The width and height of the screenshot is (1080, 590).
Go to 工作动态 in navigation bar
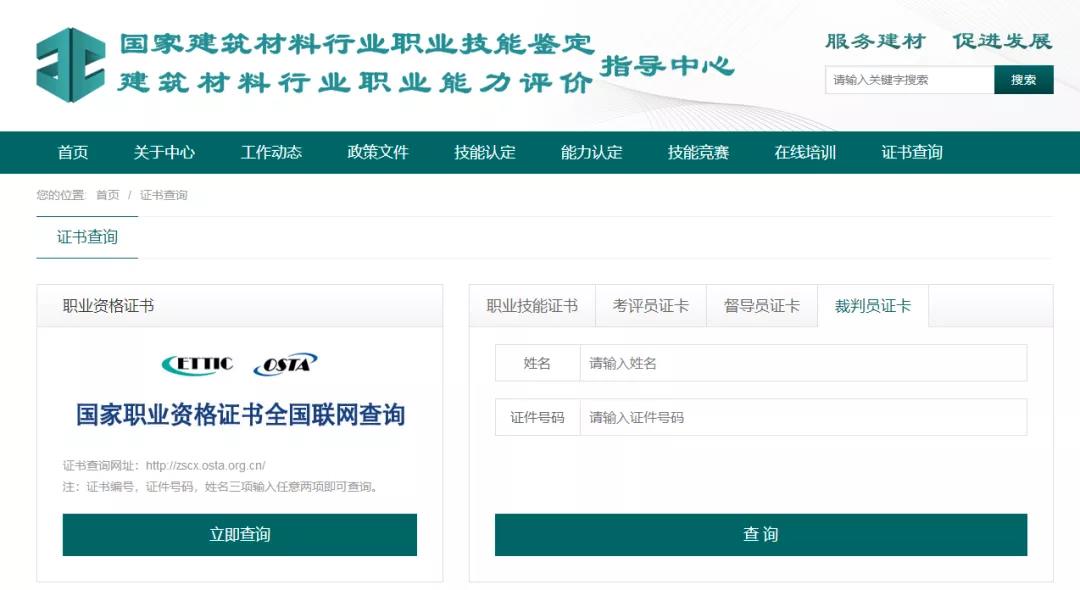pos(271,153)
